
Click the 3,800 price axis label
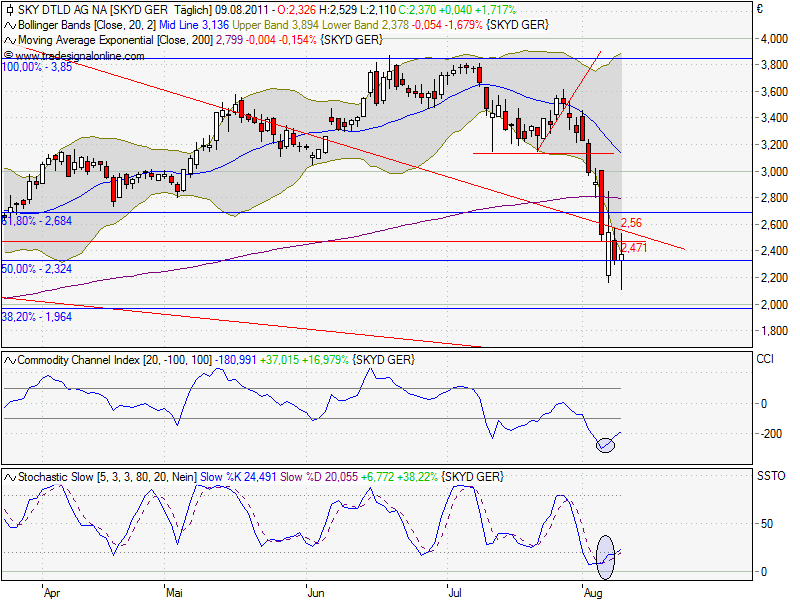click(774, 65)
